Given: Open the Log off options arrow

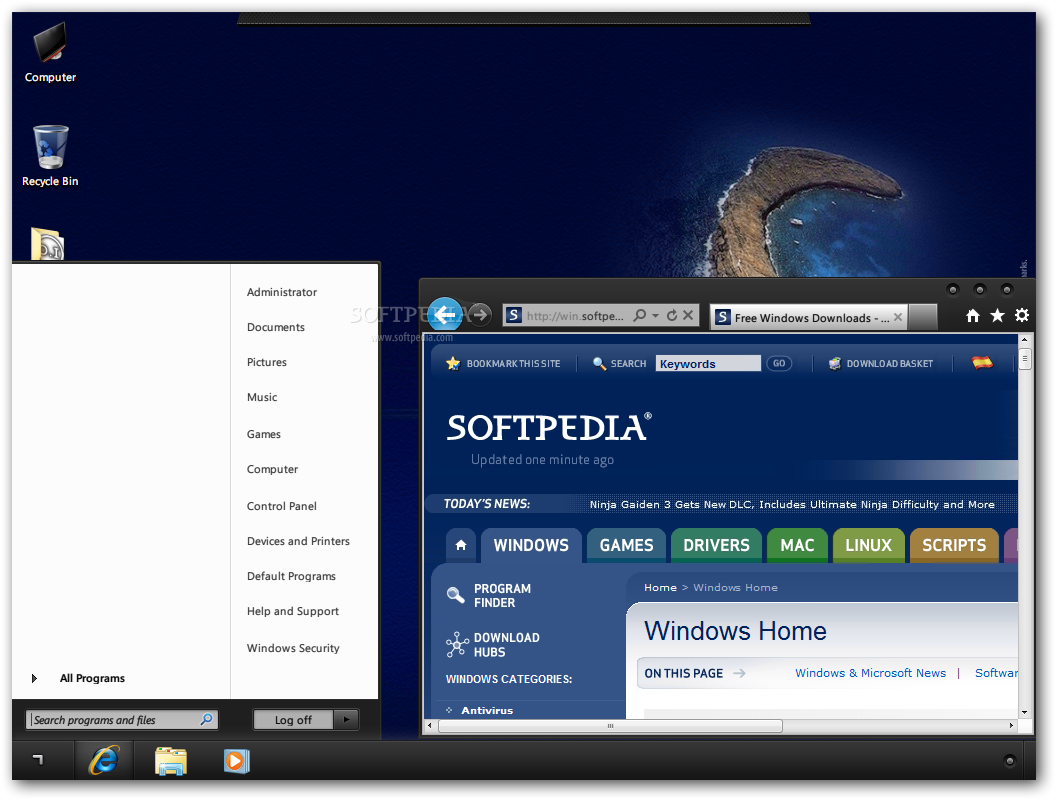Looking at the screenshot, I should click(x=346, y=719).
